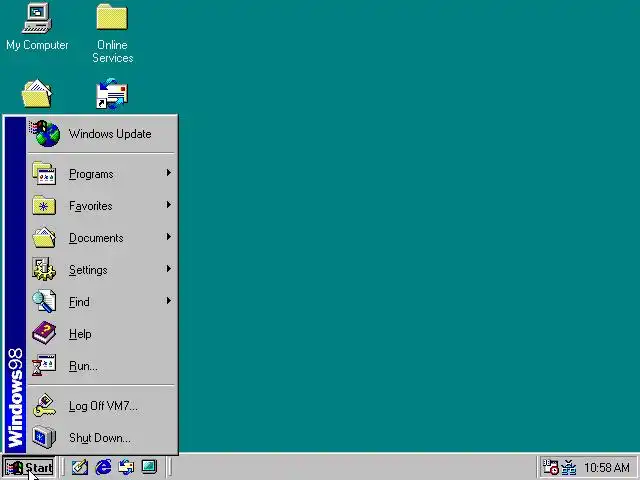Image resolution: width=640 pixels, height=480 pixels.
Task: Choose the Documents menu label
Action: [x=96, y=238]
